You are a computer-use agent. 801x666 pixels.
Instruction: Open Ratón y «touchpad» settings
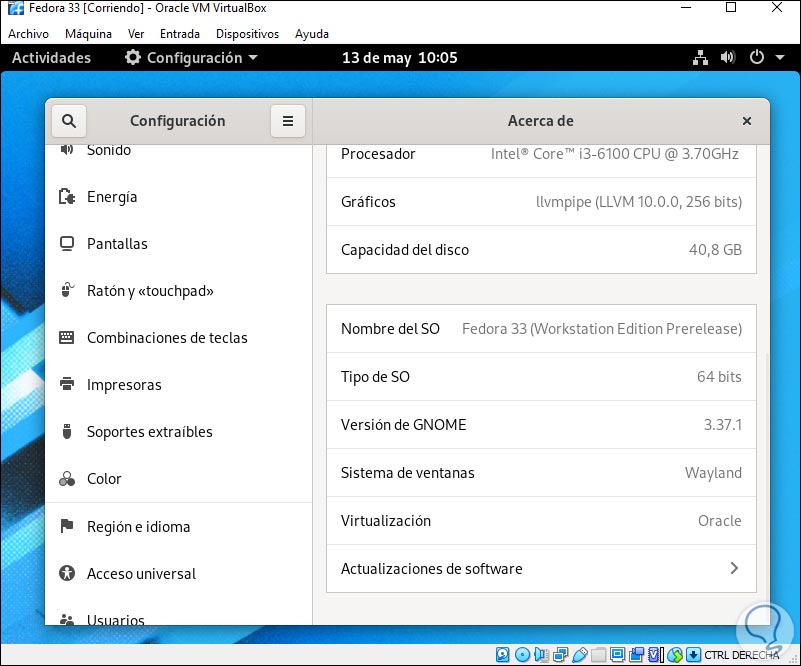click(x=178, y=291)
